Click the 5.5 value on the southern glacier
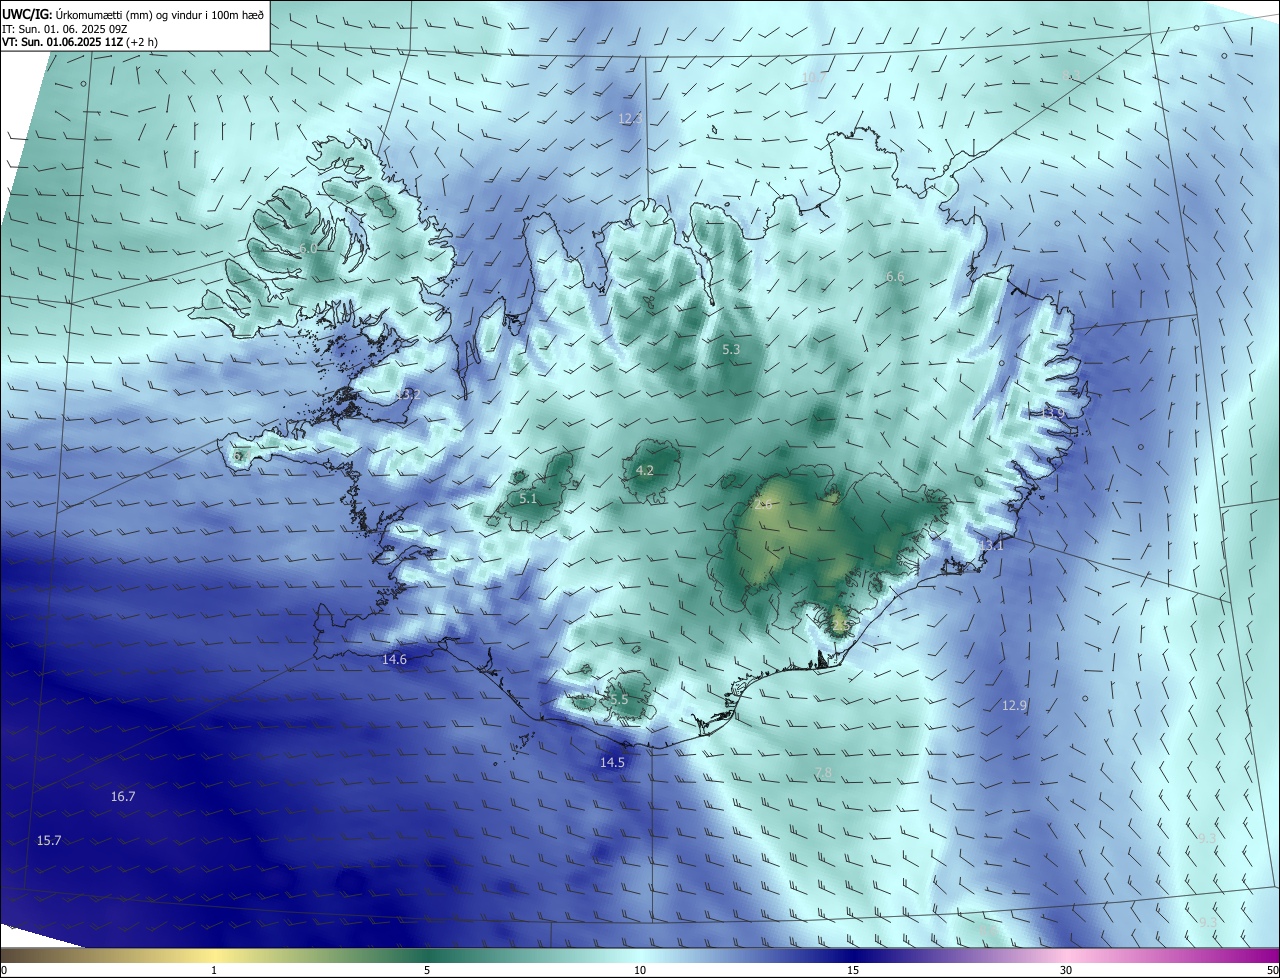 (619, 700)
